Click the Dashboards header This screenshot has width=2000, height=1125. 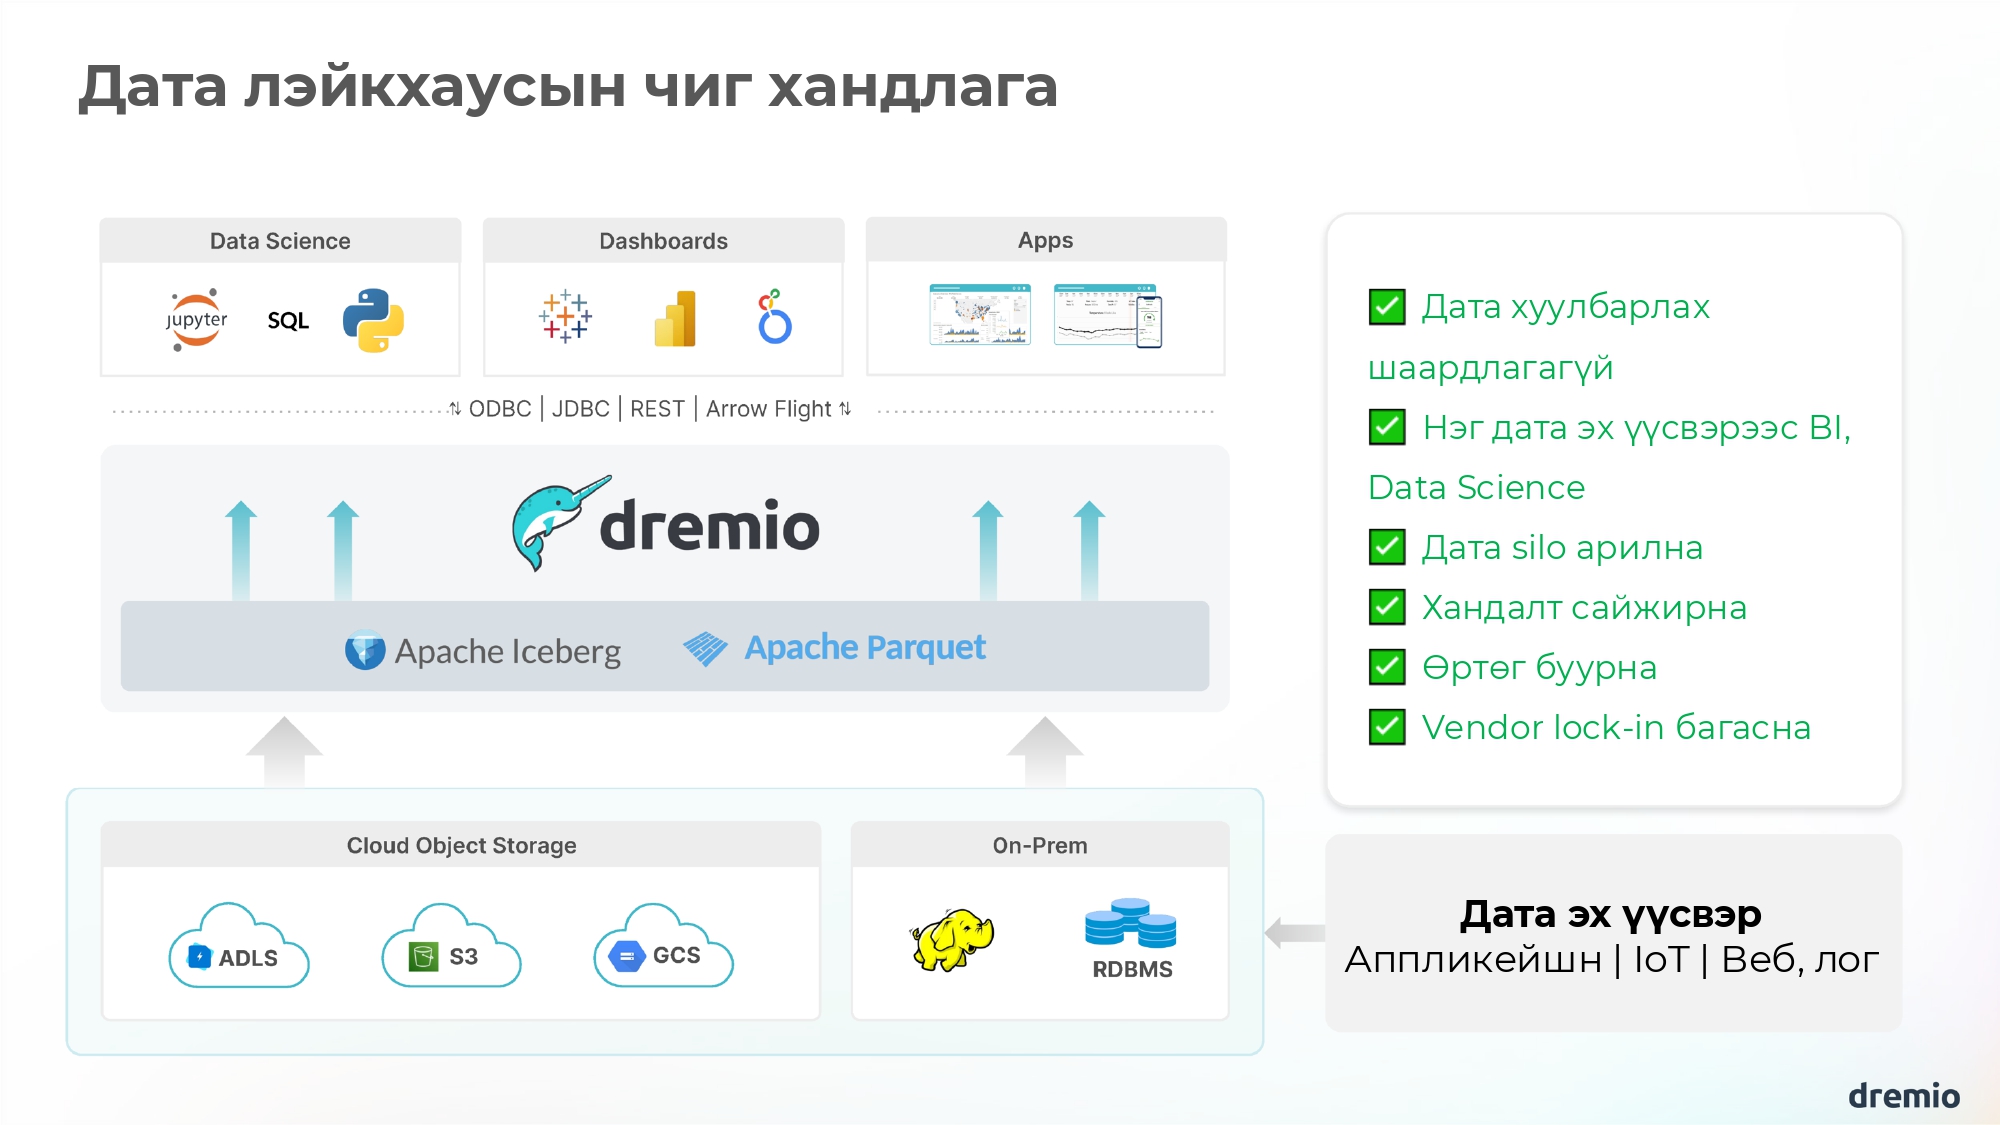[663, 241]
